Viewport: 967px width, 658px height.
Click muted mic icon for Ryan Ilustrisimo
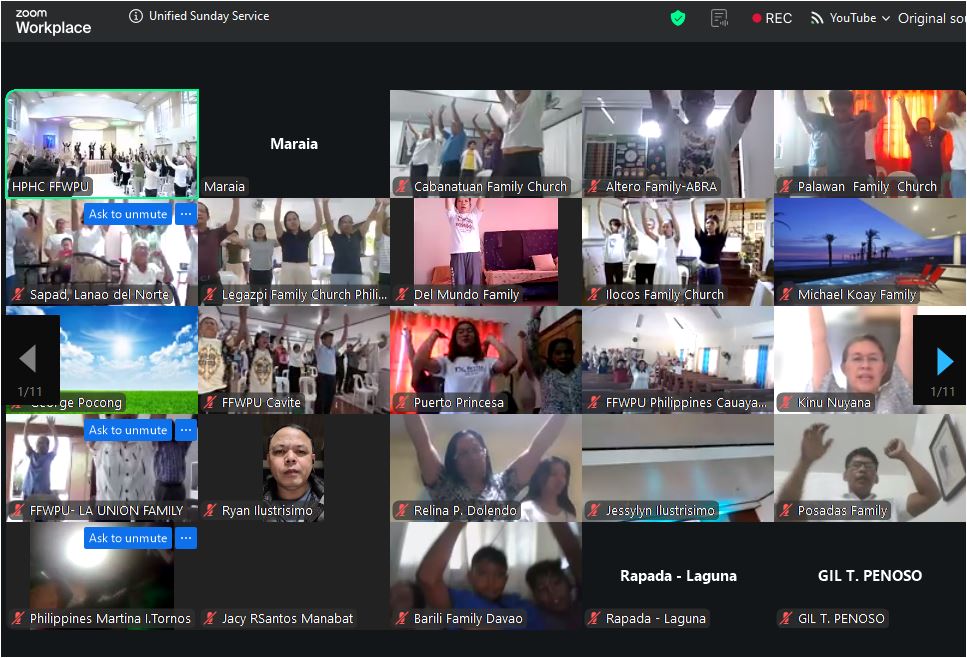tap(210, 511)
